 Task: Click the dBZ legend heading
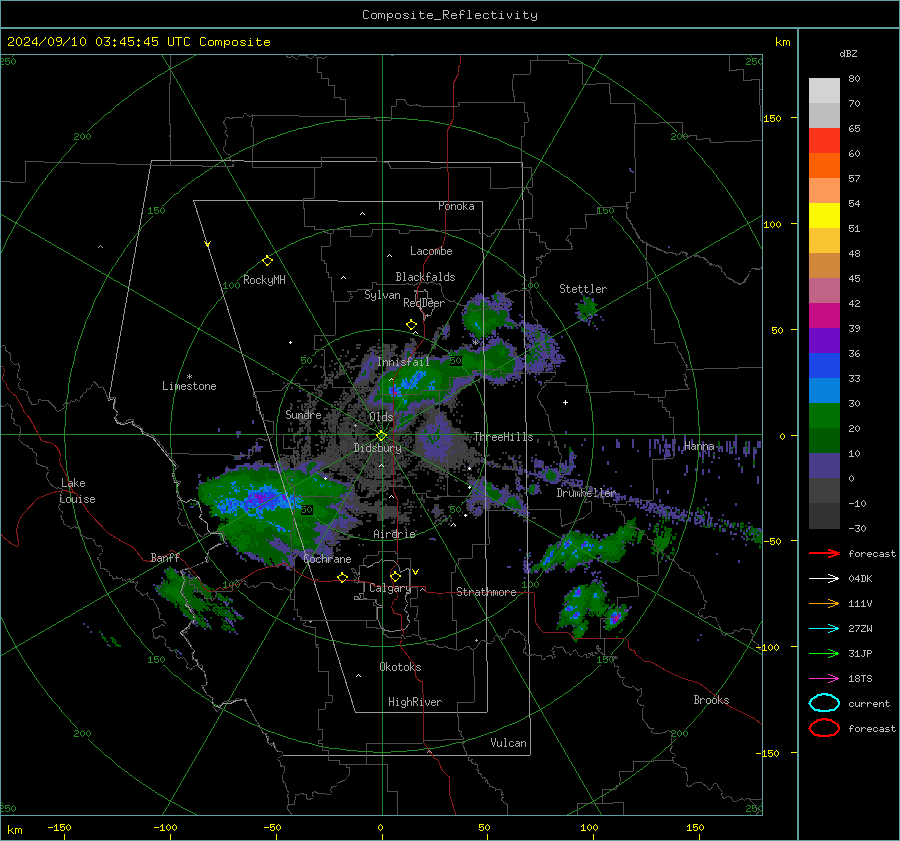pos(848,53)
